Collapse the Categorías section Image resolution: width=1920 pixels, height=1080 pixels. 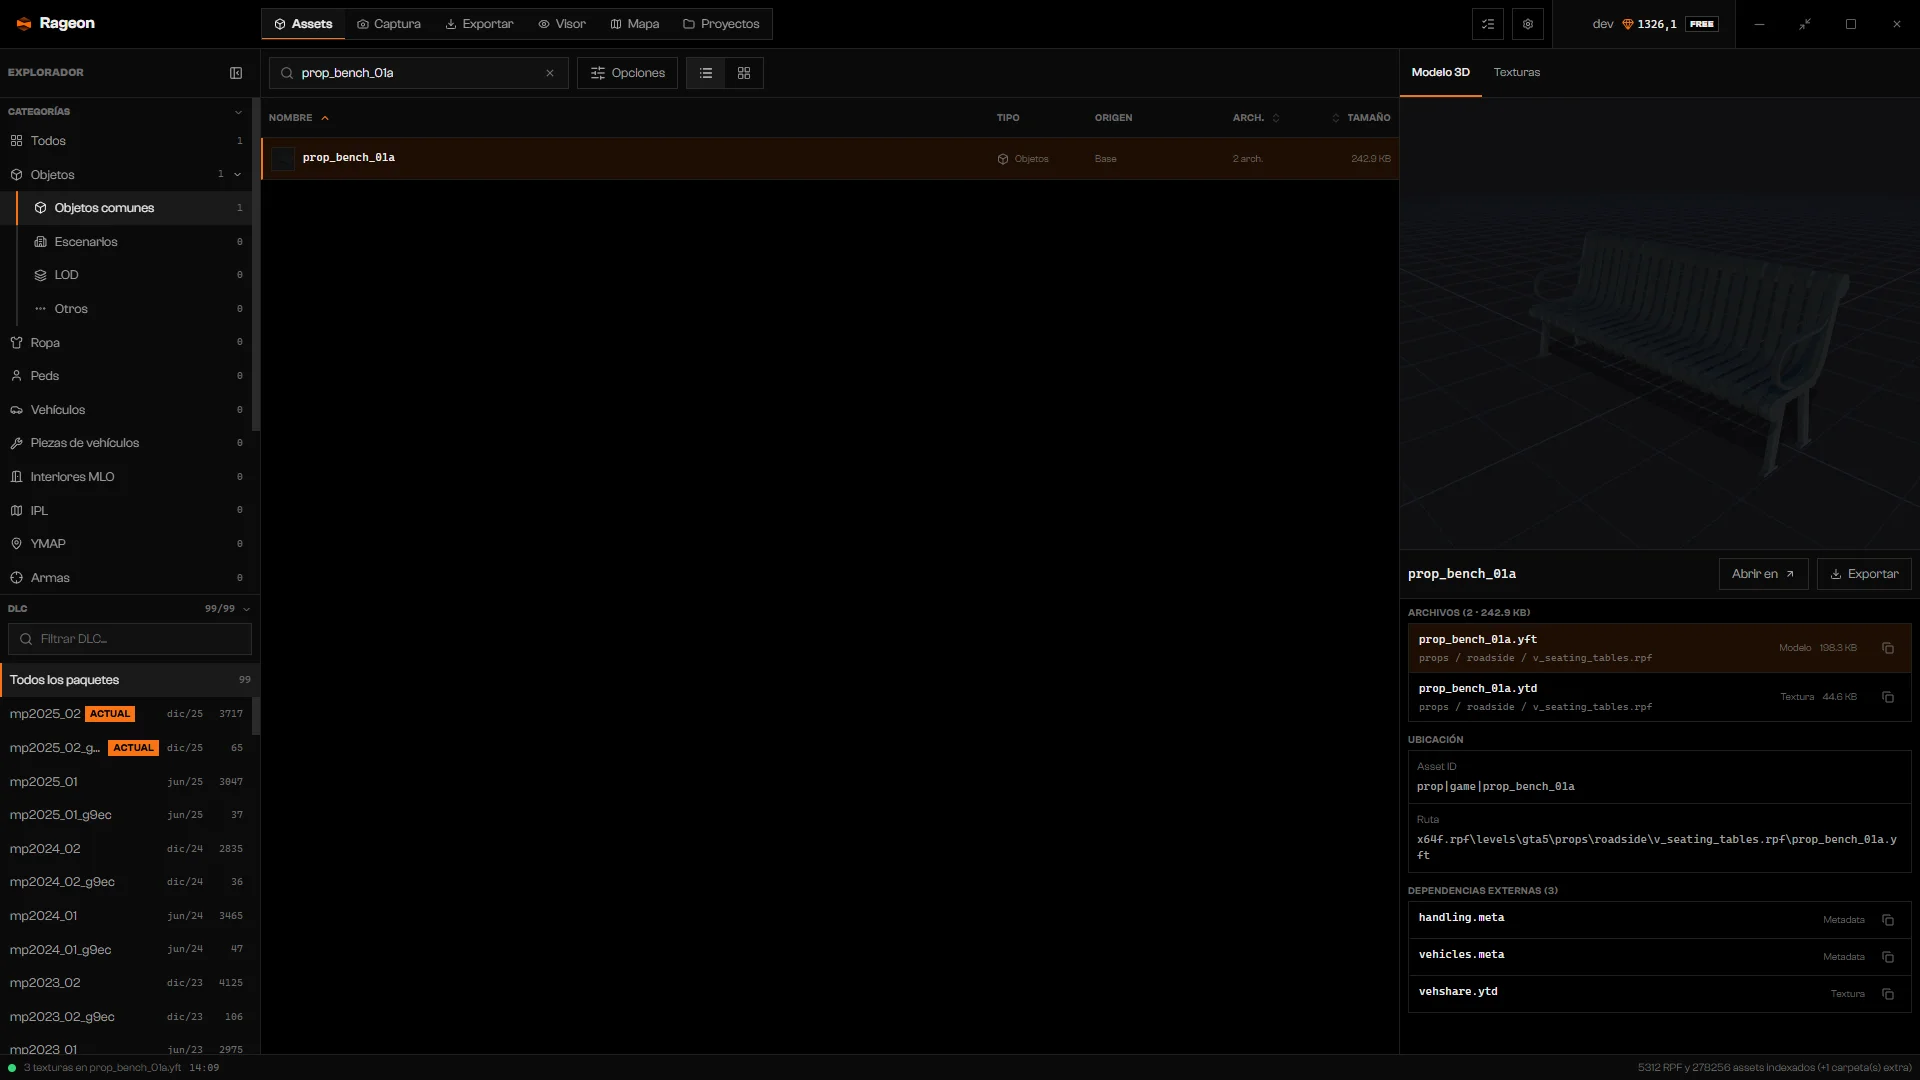[238, 112]
